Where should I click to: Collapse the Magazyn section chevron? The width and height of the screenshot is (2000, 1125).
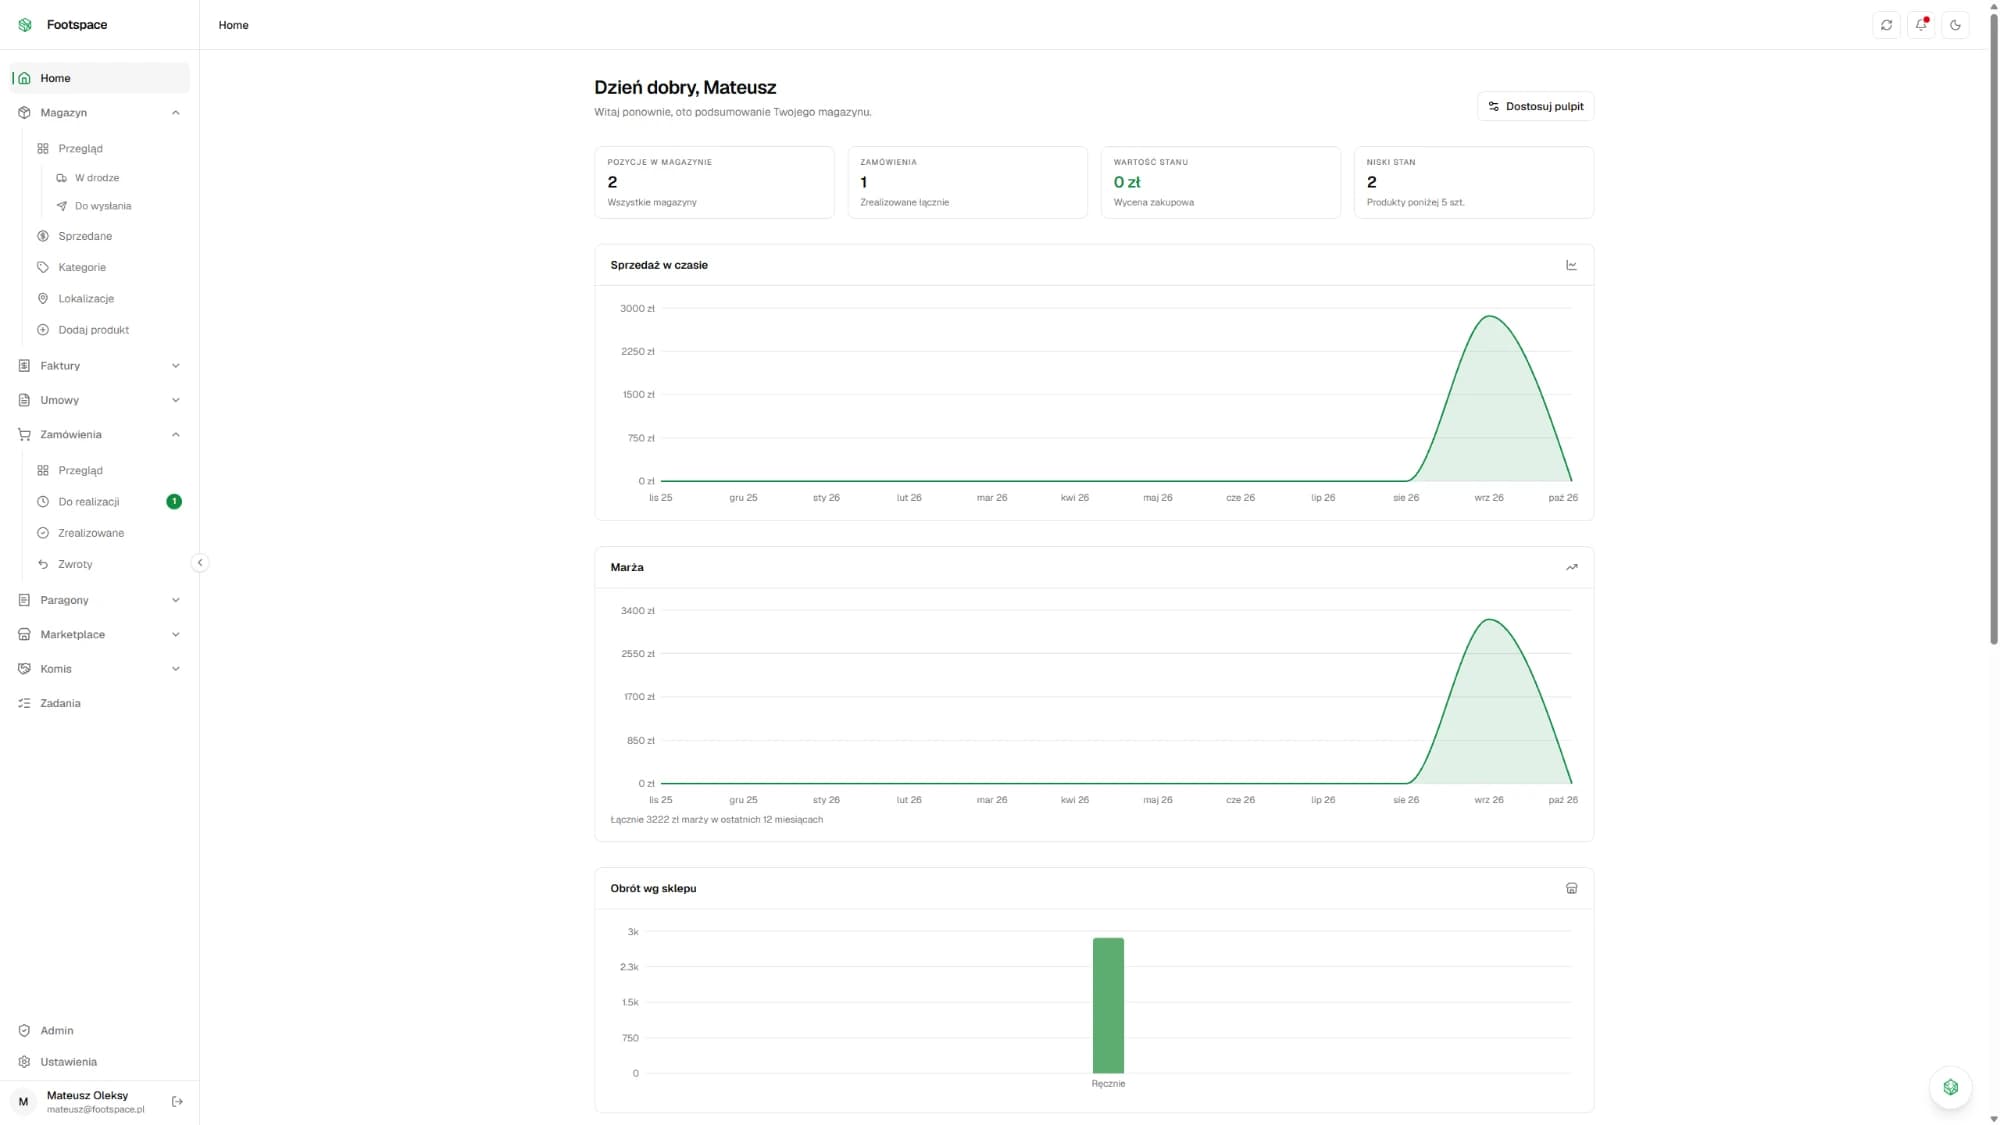coord(176,113)
